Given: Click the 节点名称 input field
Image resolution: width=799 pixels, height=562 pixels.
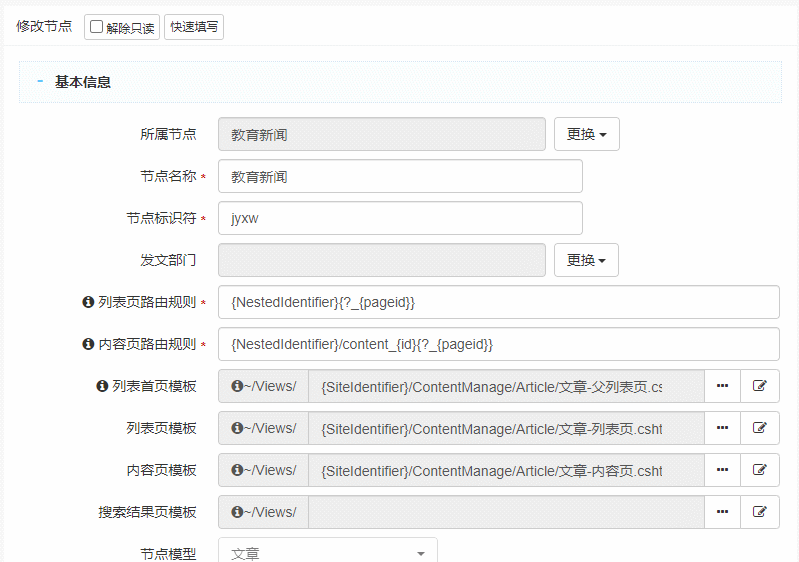Looking at the screenshot, I should [400, 176].
